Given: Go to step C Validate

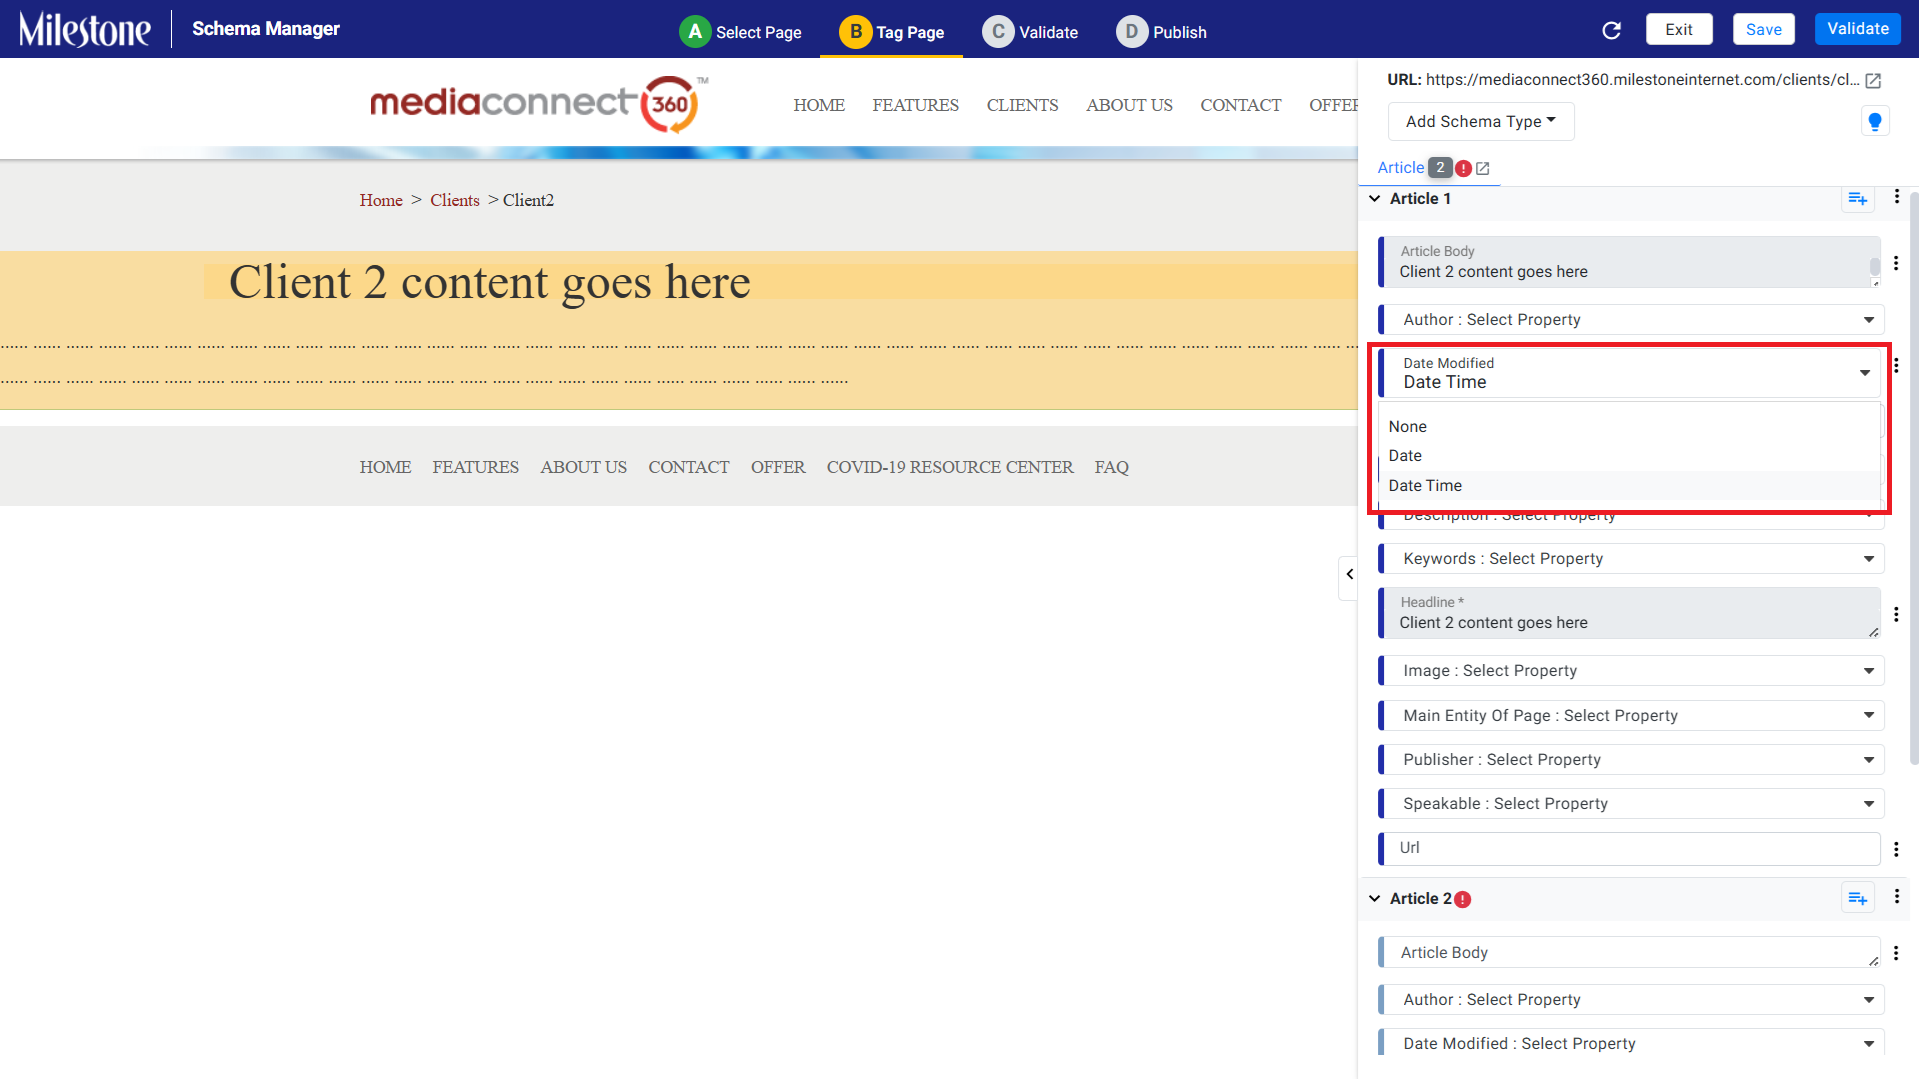Looking at the screenshot, I should [1030, 32].
